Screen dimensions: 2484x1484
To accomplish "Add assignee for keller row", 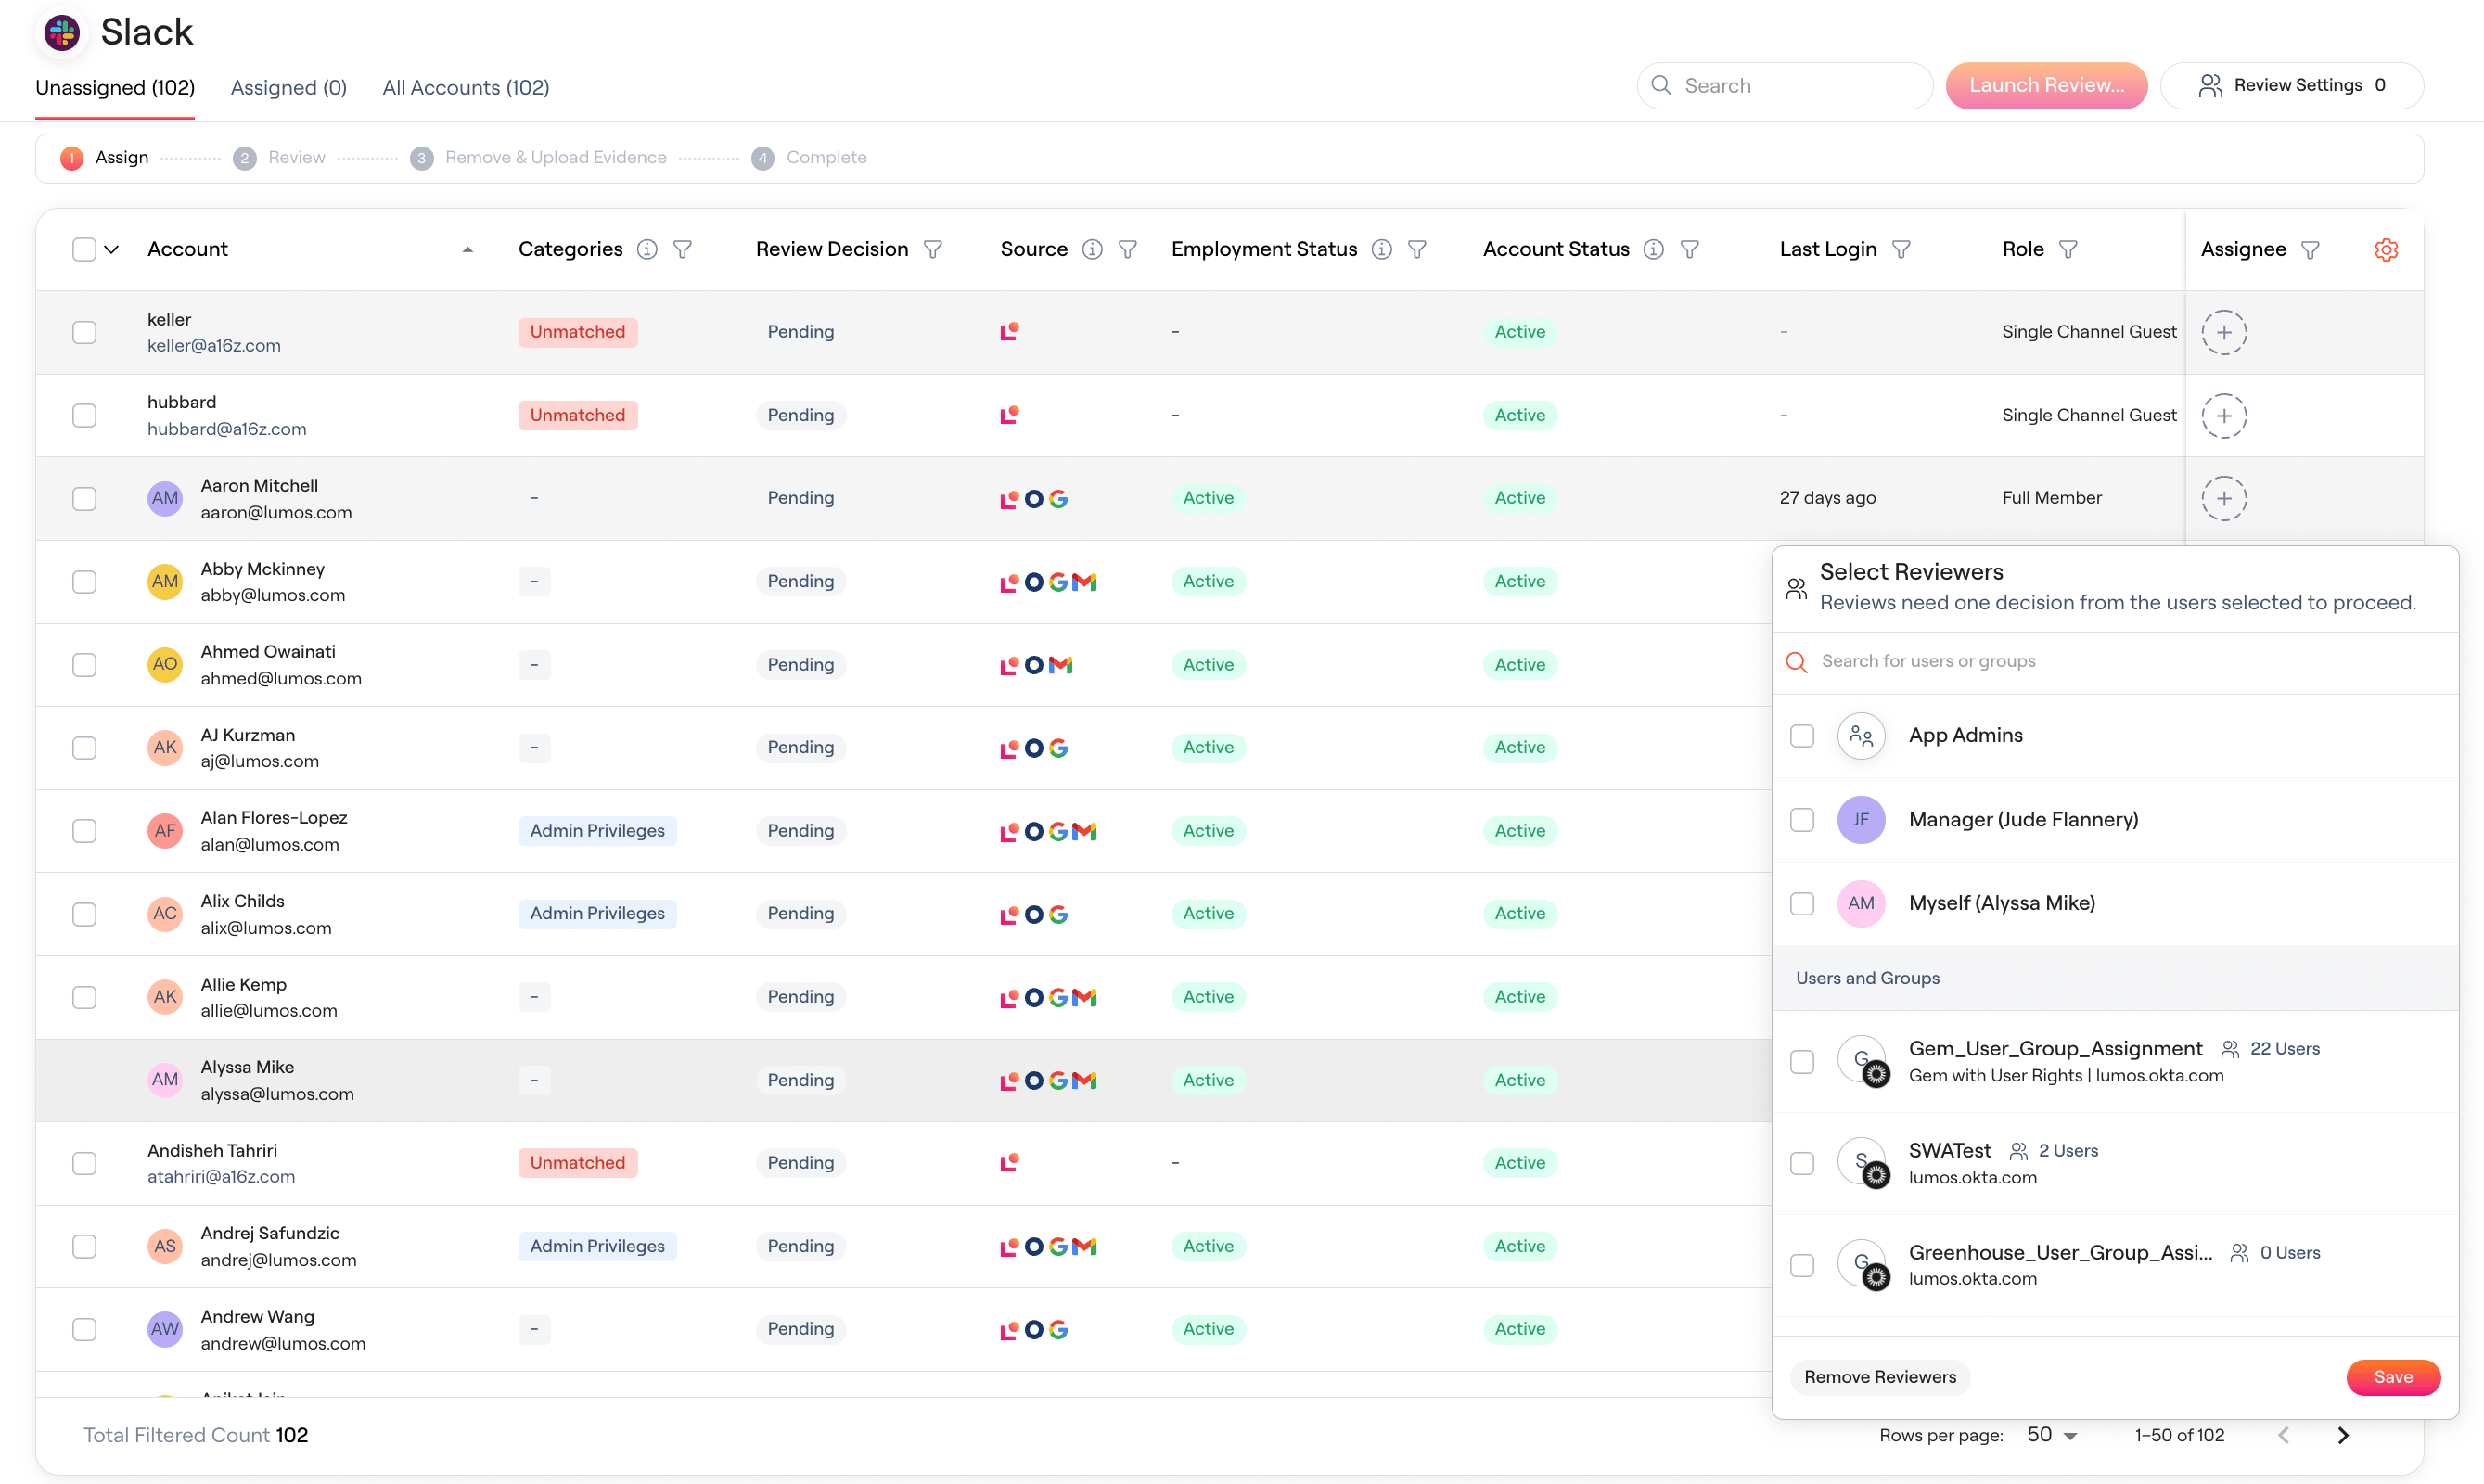I will click(2224, 332).
